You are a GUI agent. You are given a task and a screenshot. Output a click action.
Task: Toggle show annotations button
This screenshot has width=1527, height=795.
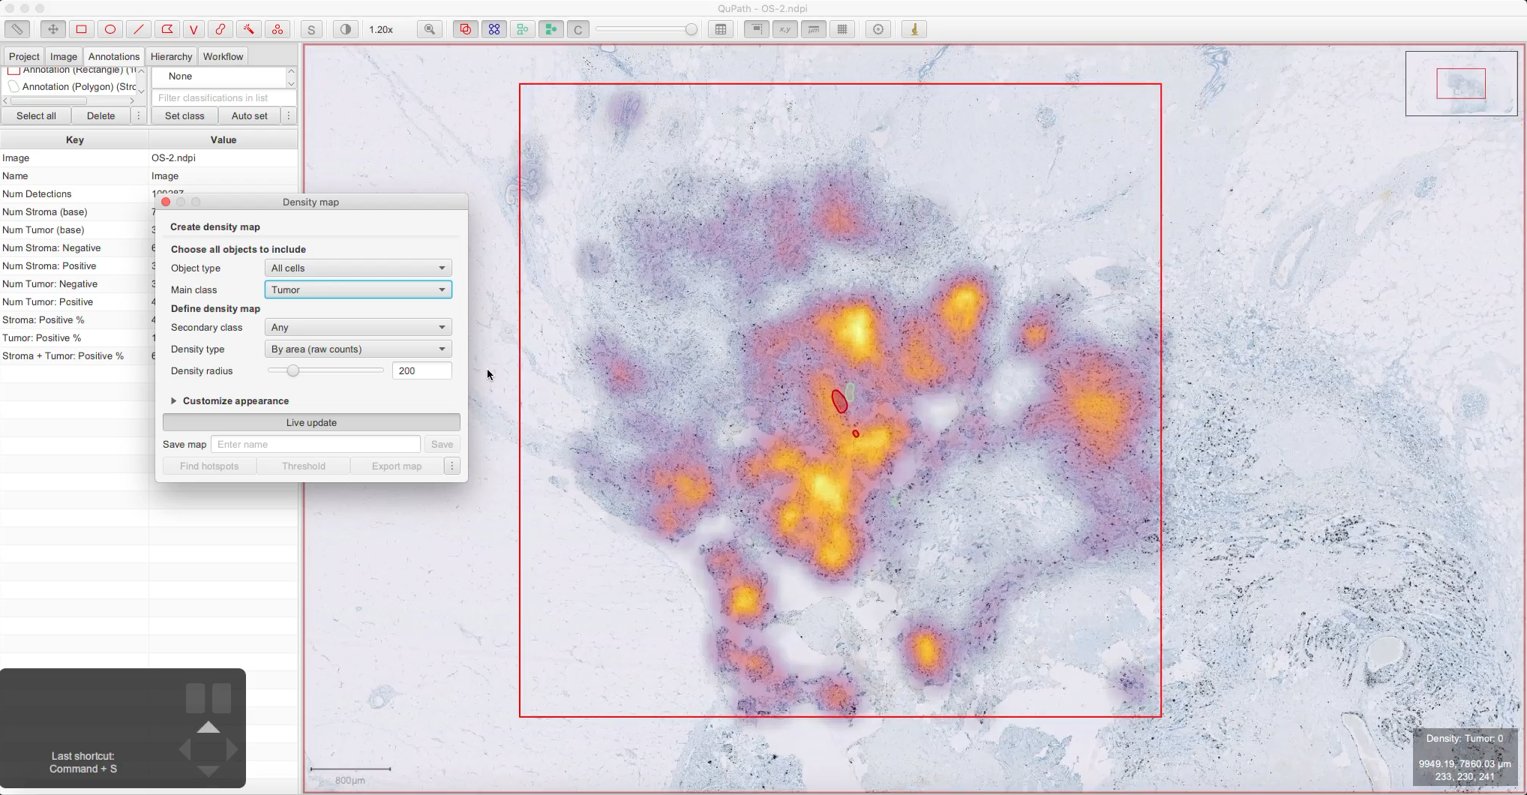[x=465, y=29]
